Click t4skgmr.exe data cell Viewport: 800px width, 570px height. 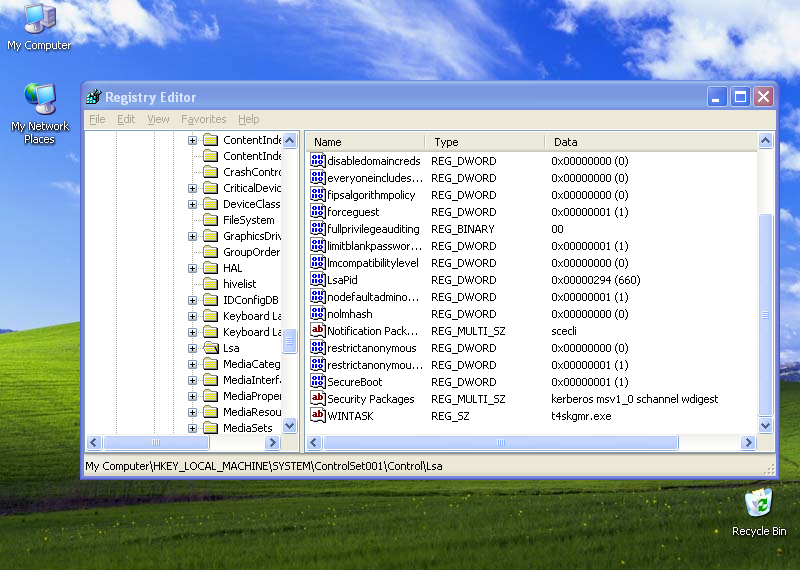pos(581,416)
